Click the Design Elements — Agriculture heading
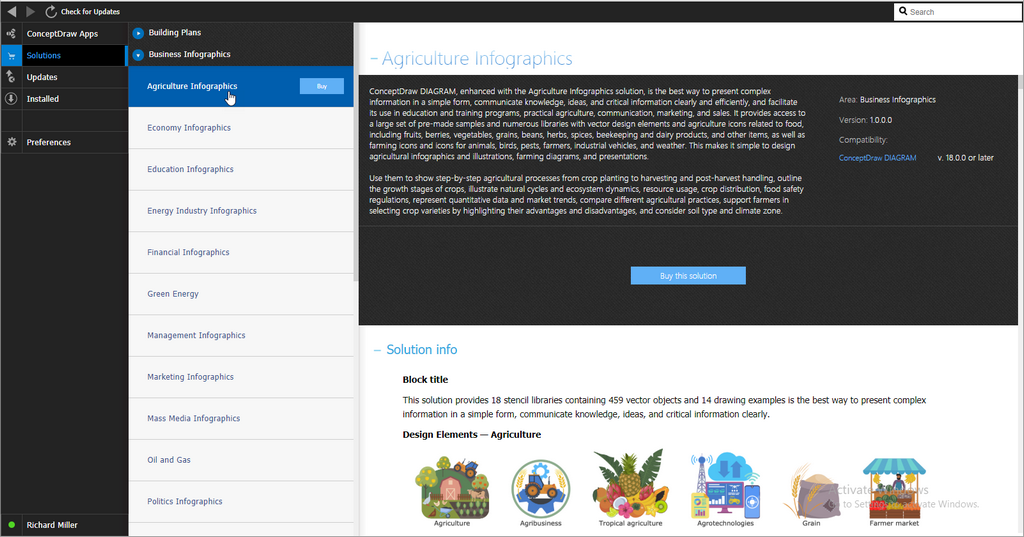This screenshot has height=537, width=1024. [472, 434]
